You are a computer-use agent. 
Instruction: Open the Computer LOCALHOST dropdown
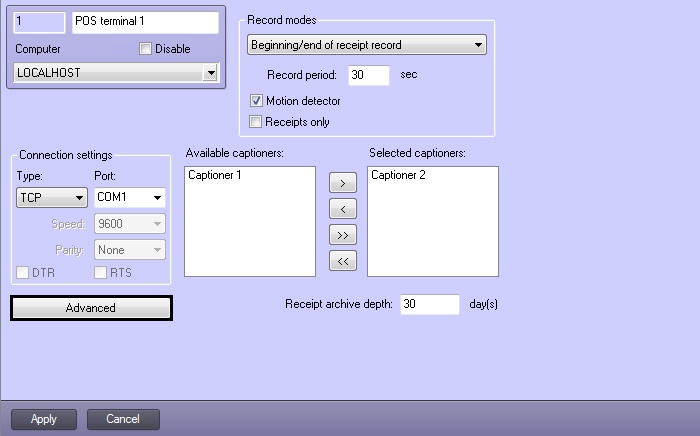click(209, 73)
